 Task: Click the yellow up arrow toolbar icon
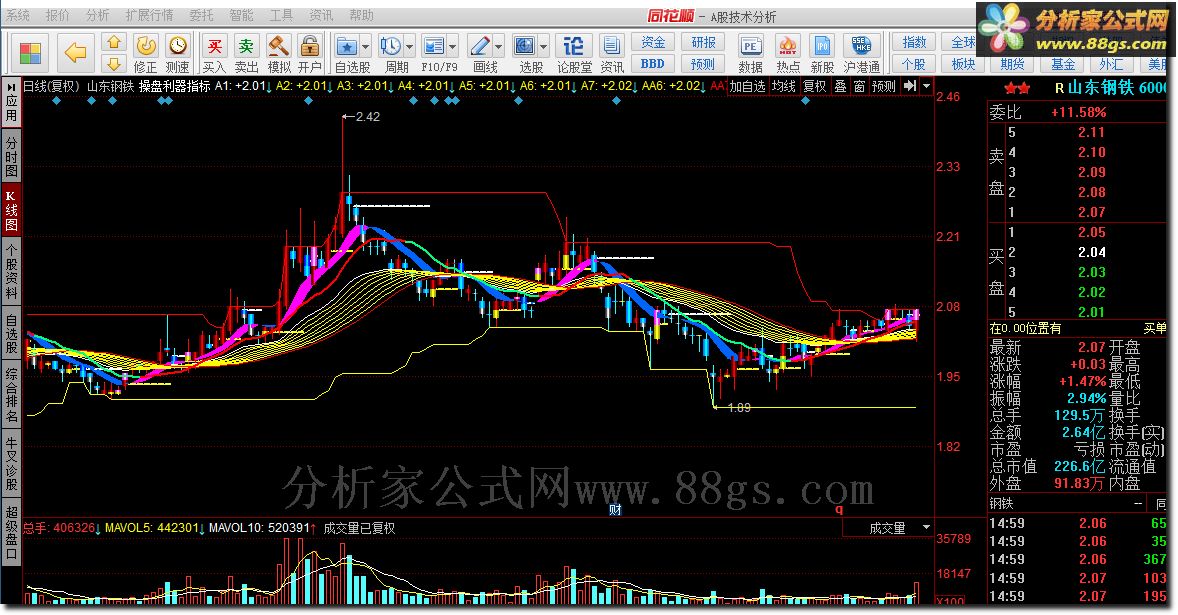113,42
